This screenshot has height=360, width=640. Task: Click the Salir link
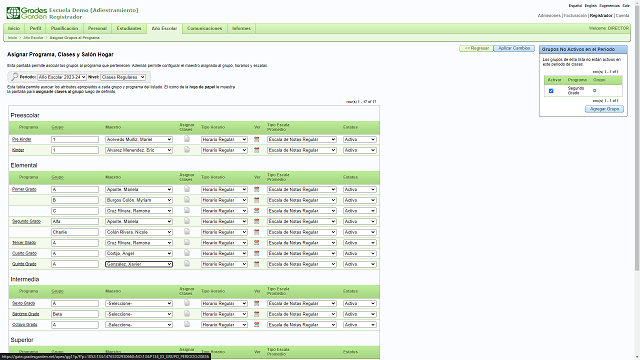point(626,6)
